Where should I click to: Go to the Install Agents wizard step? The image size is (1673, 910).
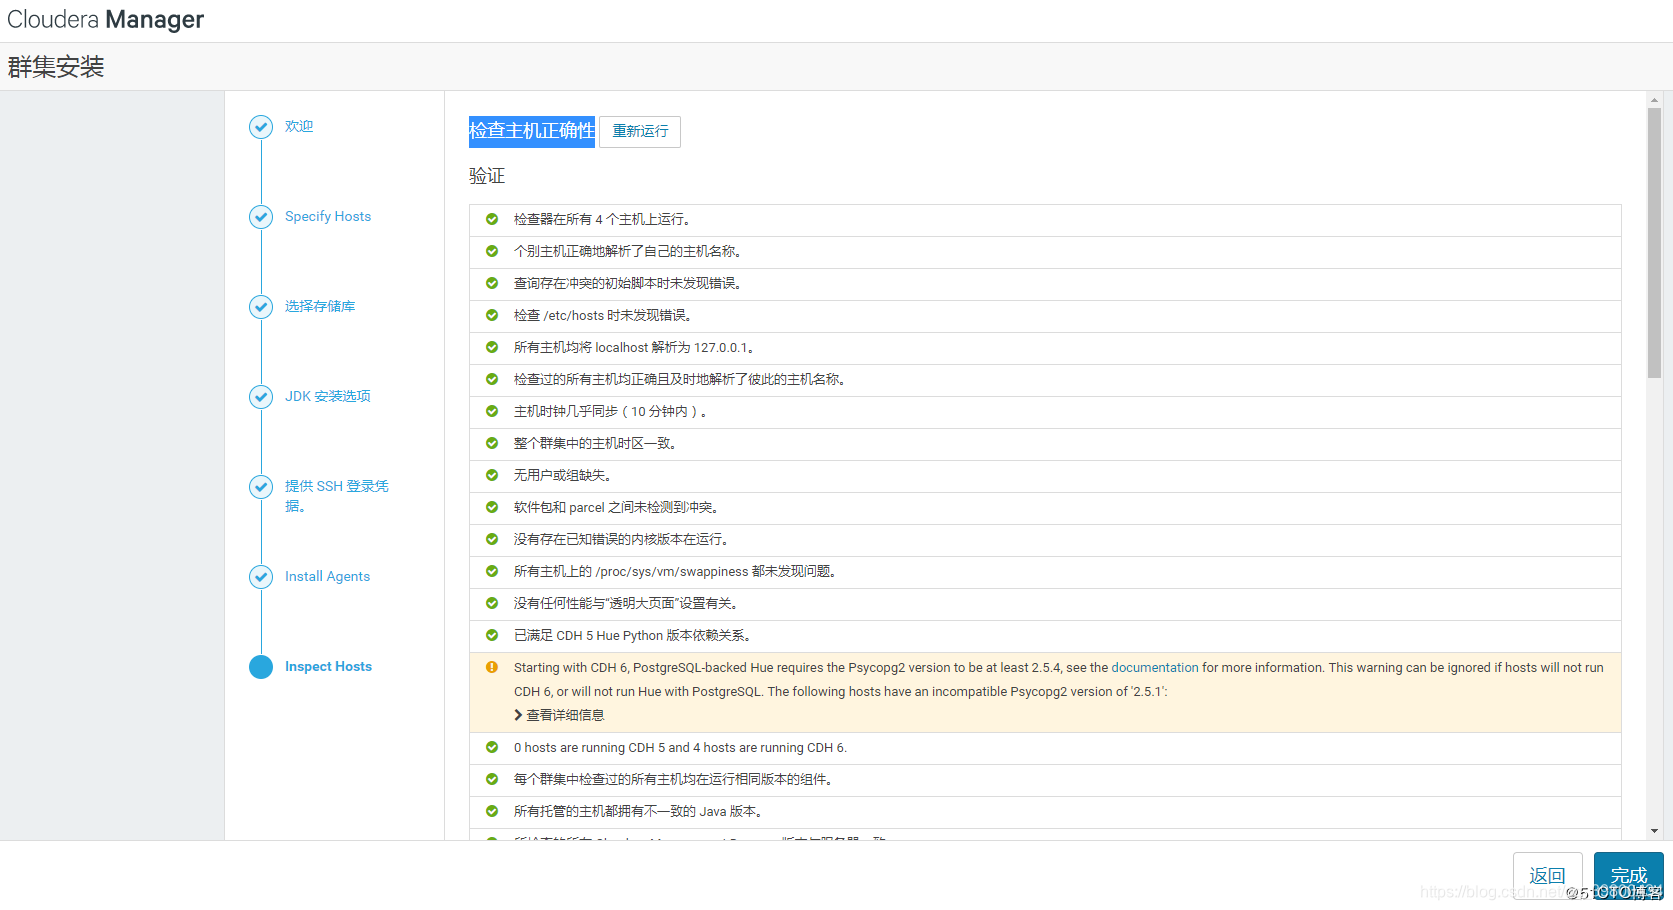[x=327, y=577]
